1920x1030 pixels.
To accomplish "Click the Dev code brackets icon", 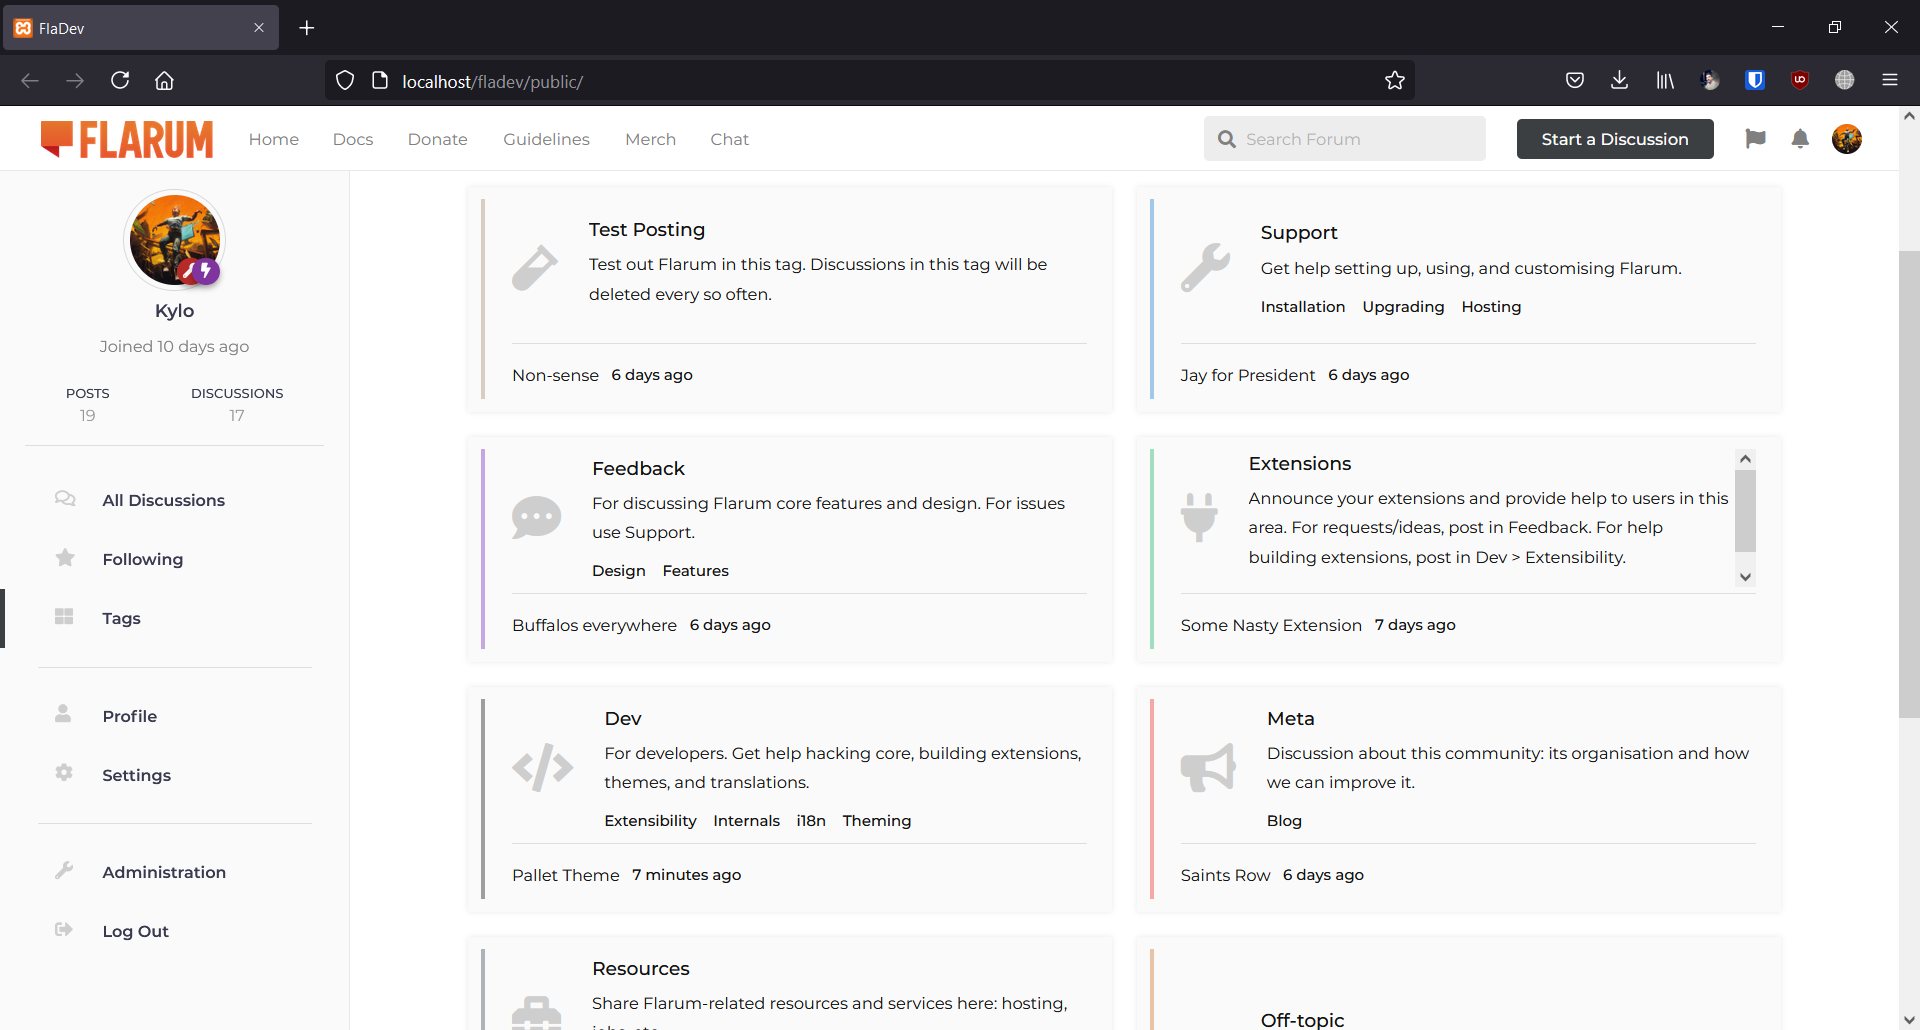I will pos(543,767).
